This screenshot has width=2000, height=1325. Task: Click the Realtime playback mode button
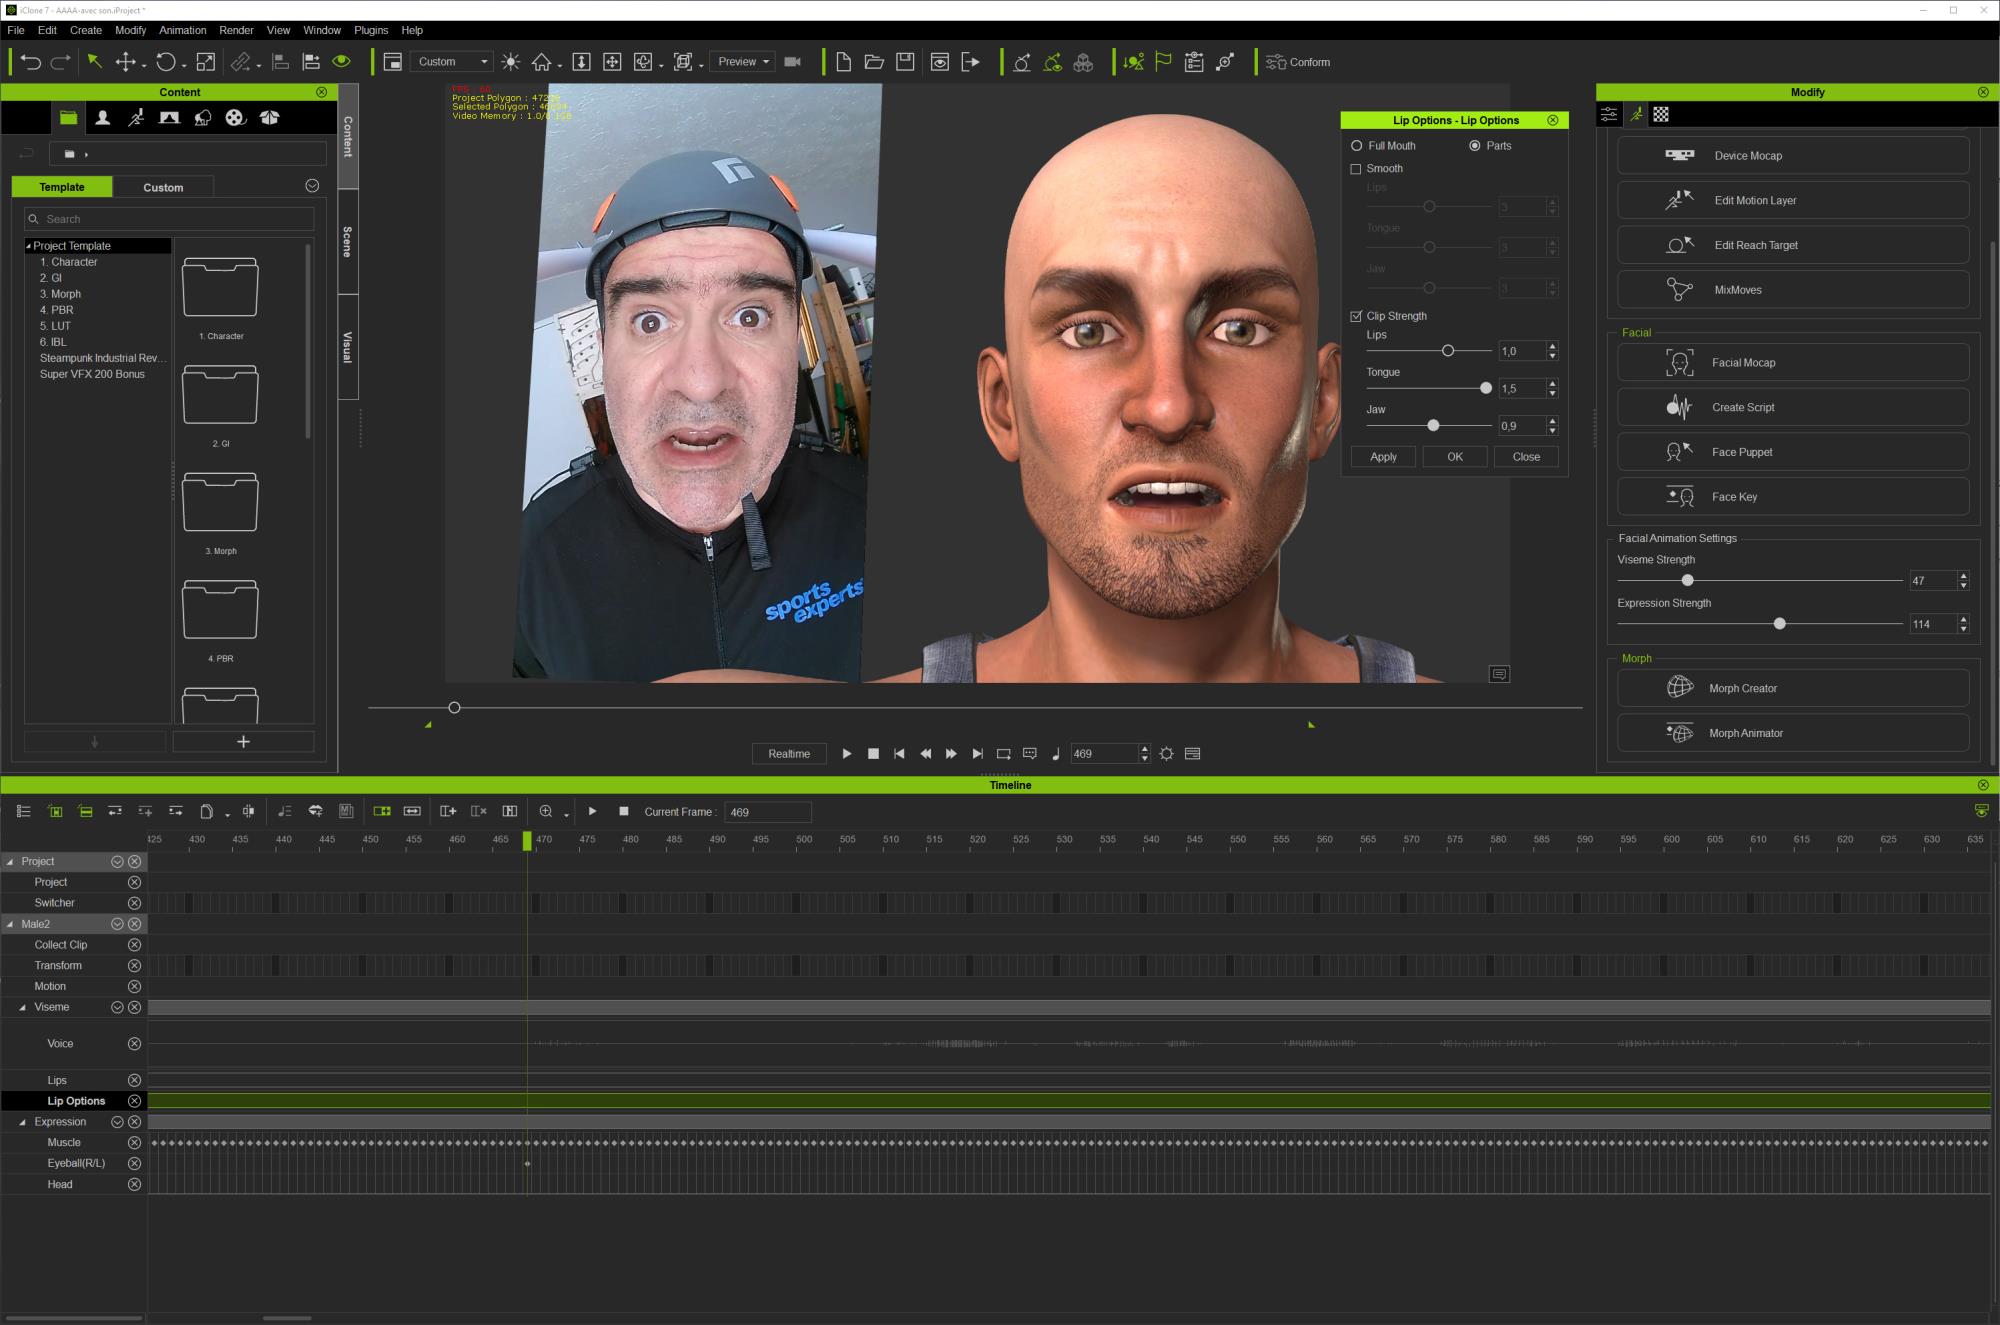(x=789, y=754)
